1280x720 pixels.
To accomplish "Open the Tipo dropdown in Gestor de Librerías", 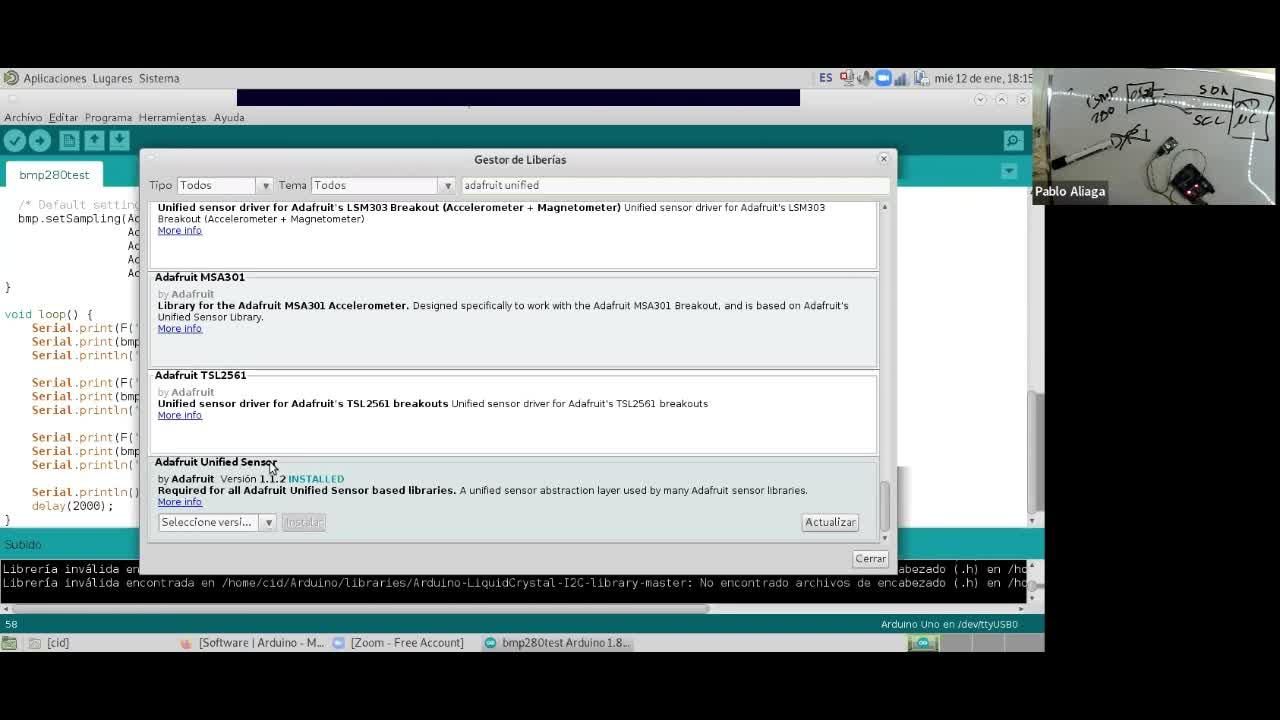I will tap(224, 185).
